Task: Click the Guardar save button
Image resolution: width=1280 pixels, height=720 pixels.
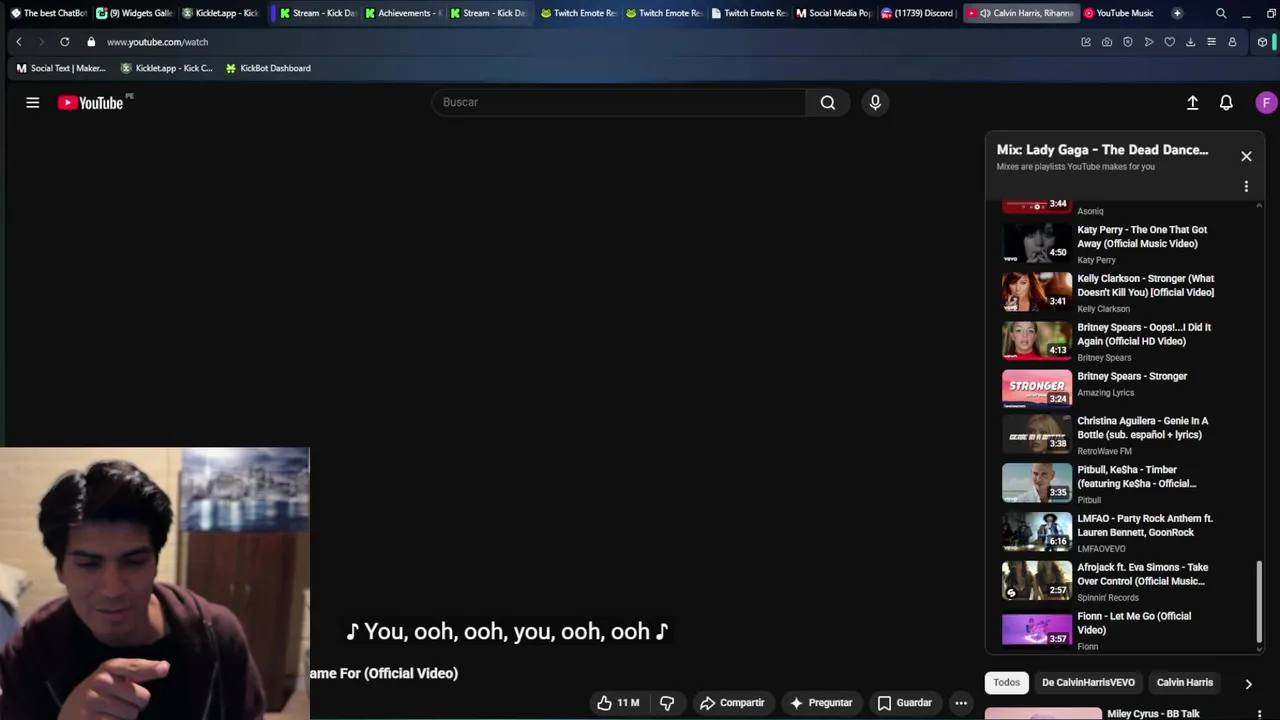Action: [x=904, y=703]
